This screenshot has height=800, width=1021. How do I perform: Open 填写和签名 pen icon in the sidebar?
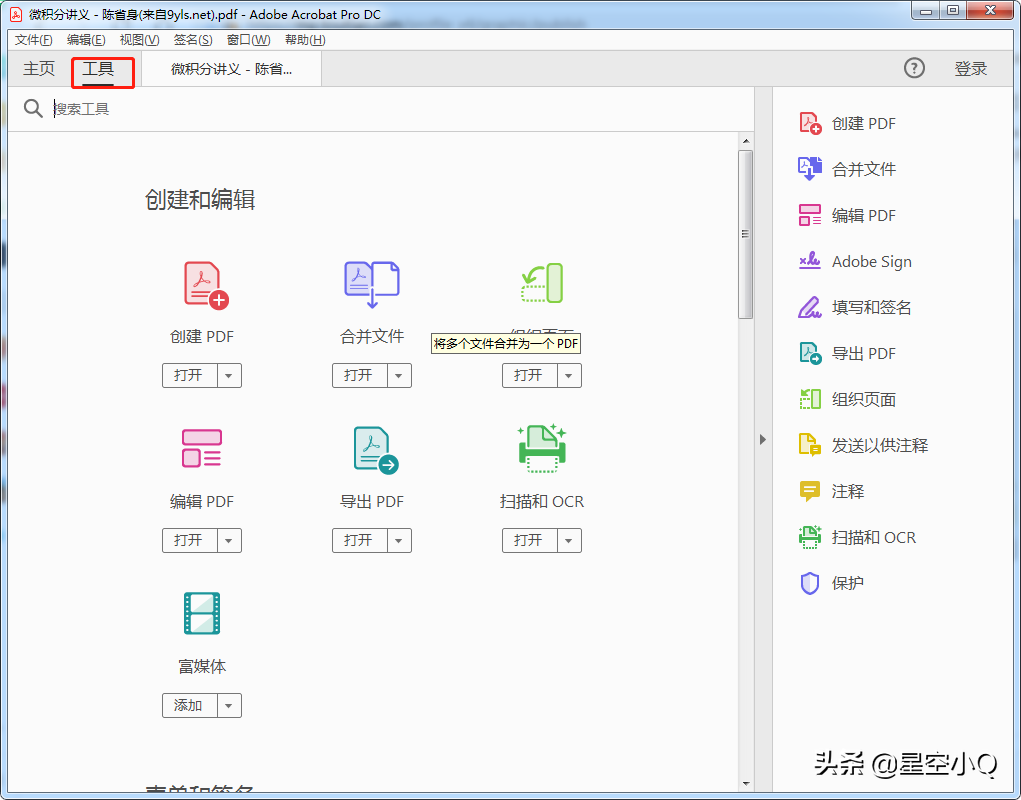click(x=810, y=307)
